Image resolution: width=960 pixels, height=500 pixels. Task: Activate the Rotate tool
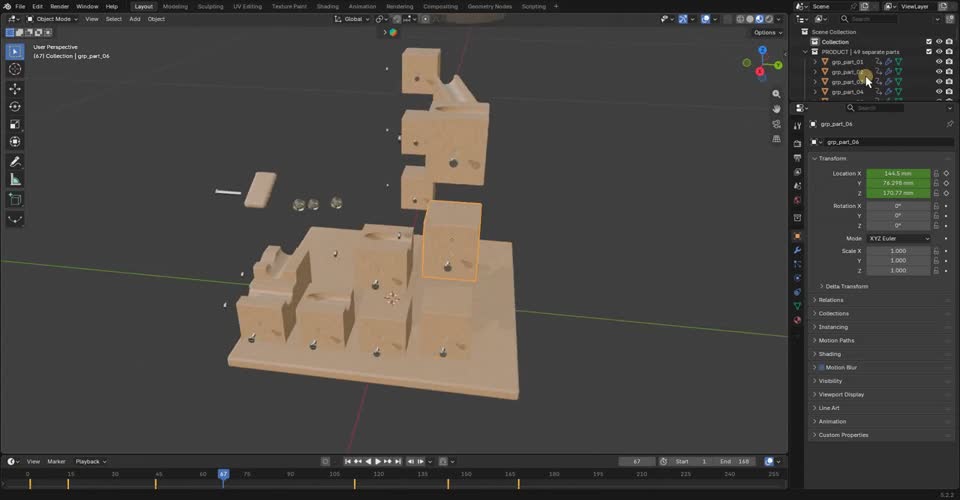click(15, 106)
